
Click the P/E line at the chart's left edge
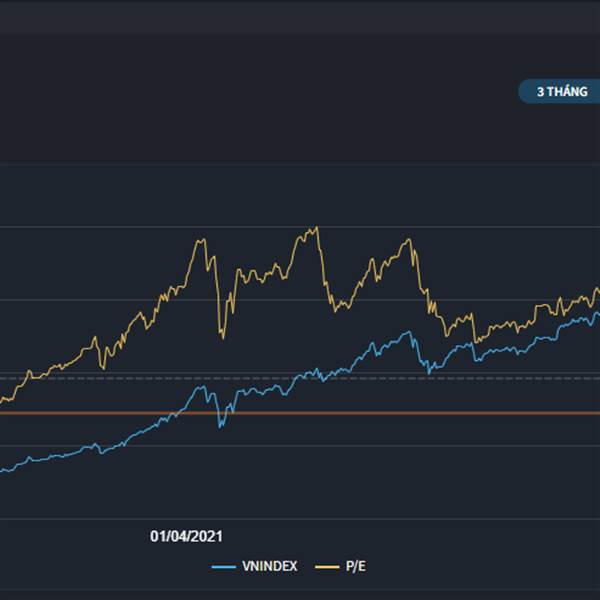[3, 401]
